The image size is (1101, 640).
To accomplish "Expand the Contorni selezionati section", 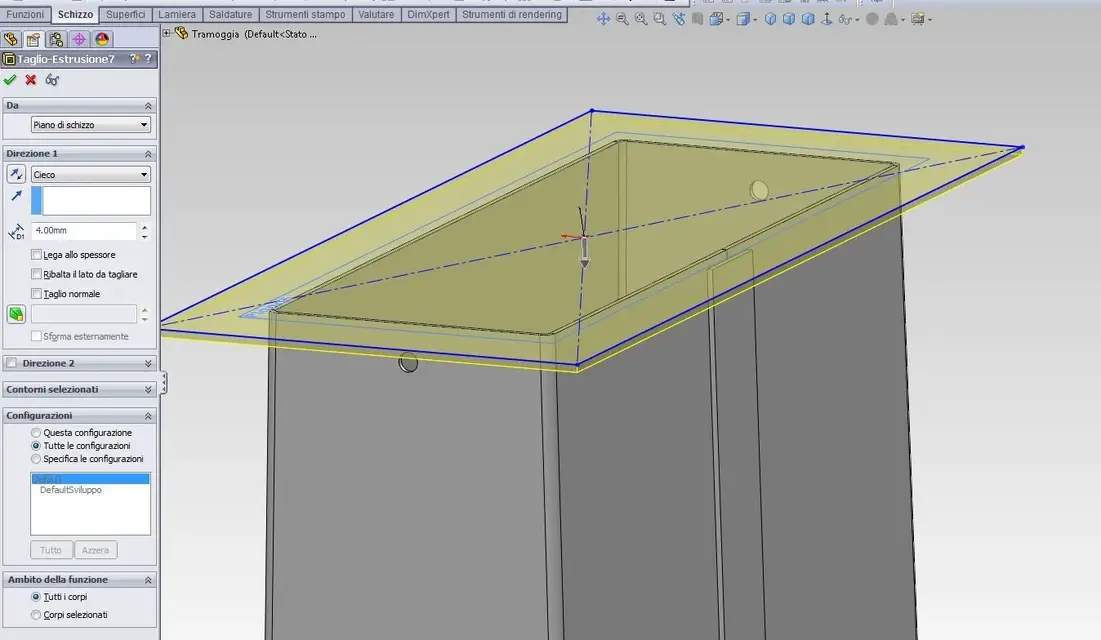I will coord(148,389).
